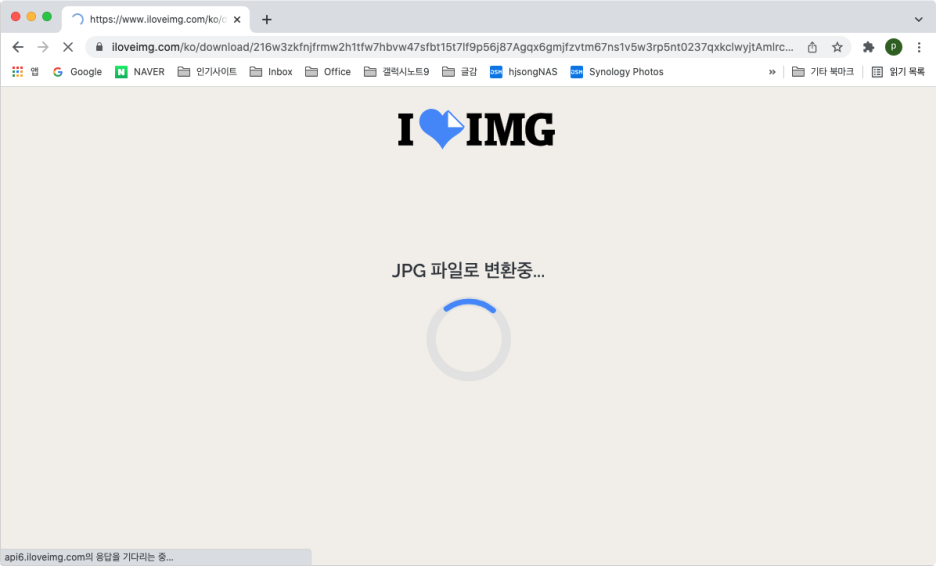Open the 글감 bookmark folder
The width and height of the screenshot is (936, 566).
(460, 72)
